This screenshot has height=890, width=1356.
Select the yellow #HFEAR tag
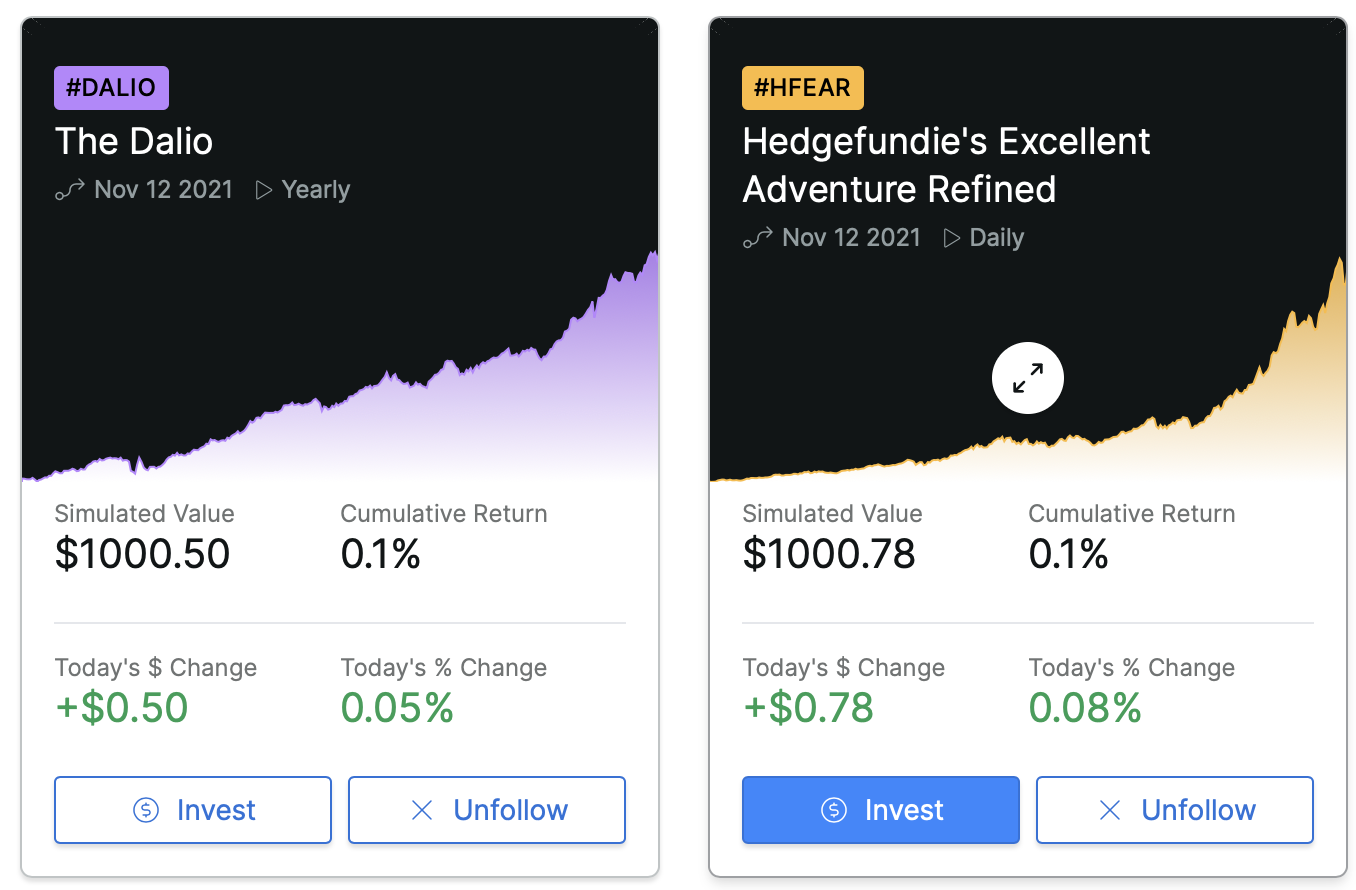point(802,88)
